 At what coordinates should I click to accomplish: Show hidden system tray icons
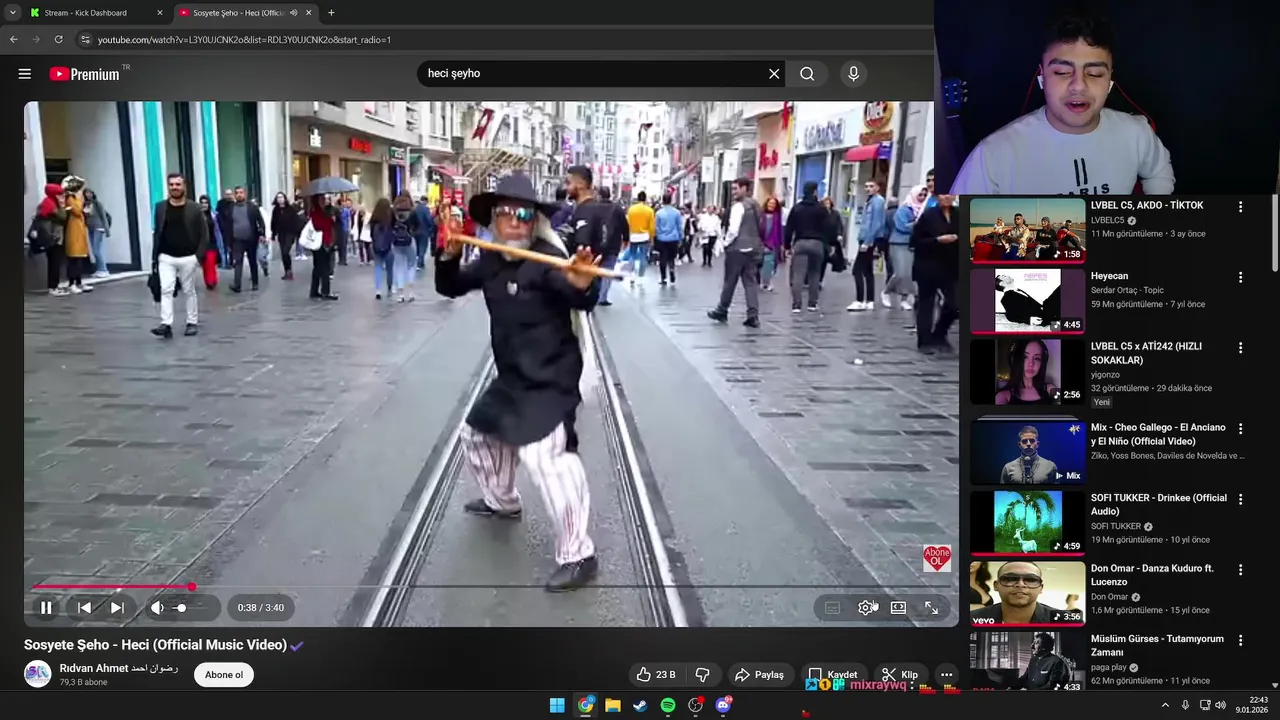(1165, 705)
